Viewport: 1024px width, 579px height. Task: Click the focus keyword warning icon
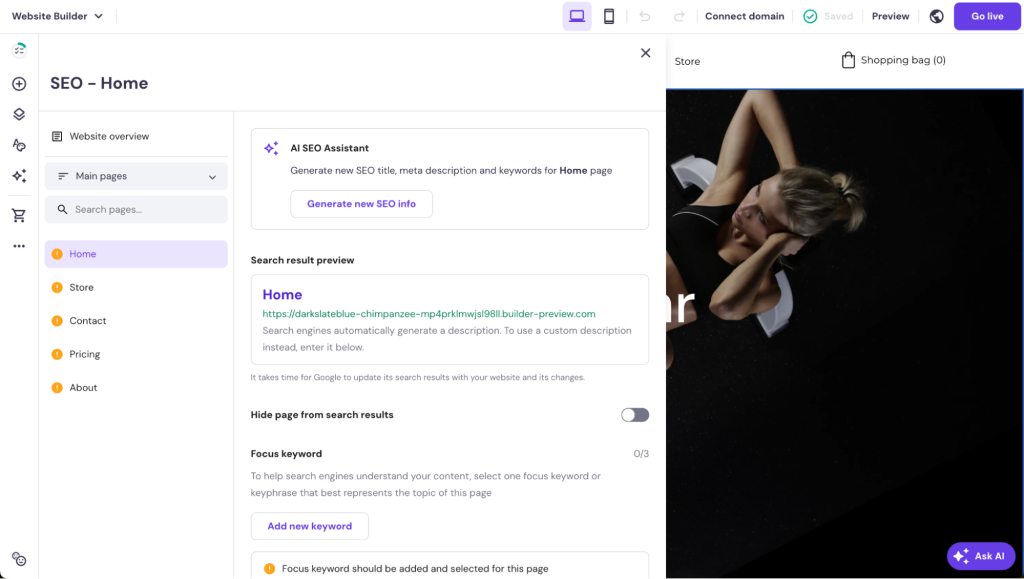[269, 569]
